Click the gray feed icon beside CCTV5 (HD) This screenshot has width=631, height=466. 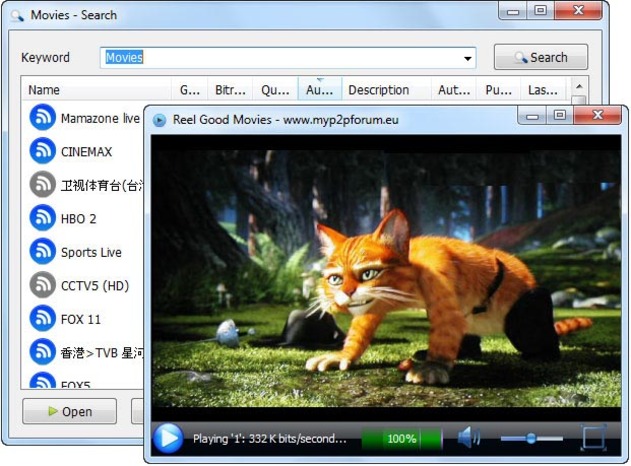[42, 285]
